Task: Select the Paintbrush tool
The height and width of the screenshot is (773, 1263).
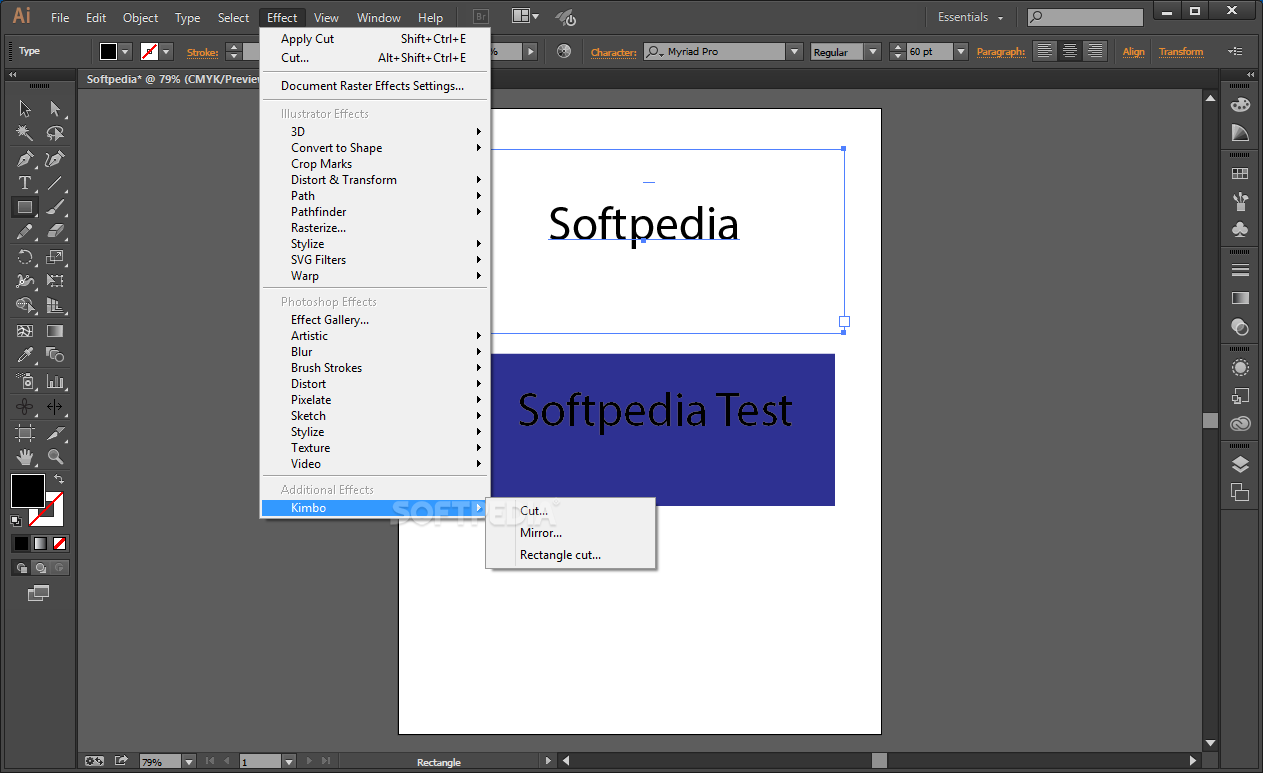Action: (x=55, y=207)
